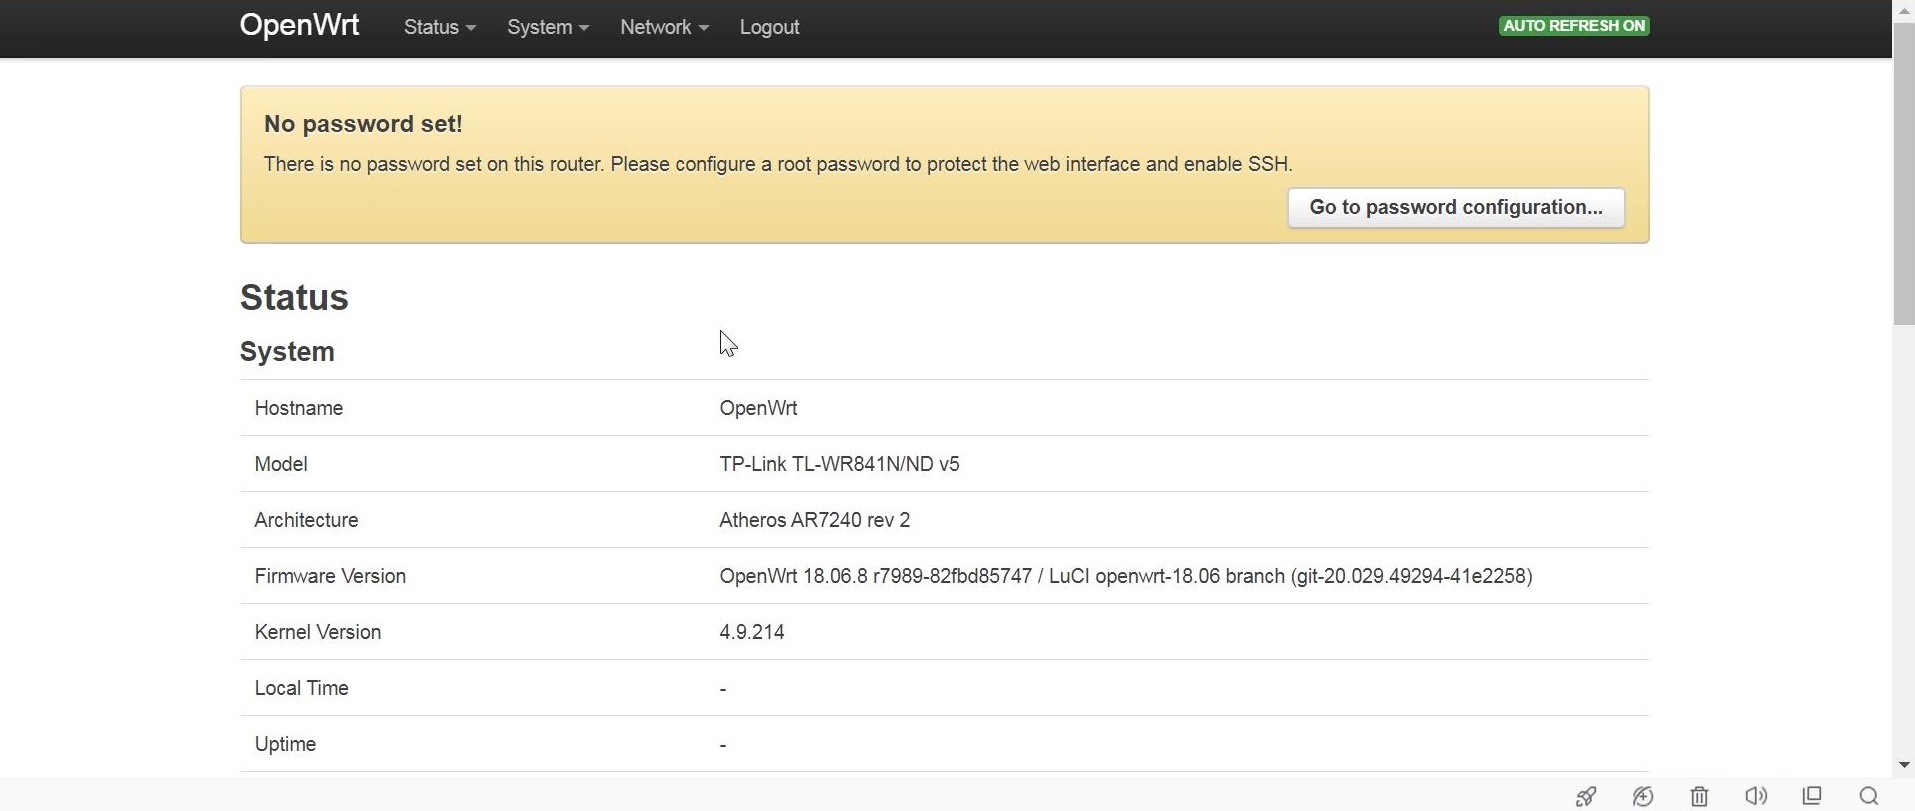
Task: Click Go to password configuration button
Action: click(x=1455, y=208)
